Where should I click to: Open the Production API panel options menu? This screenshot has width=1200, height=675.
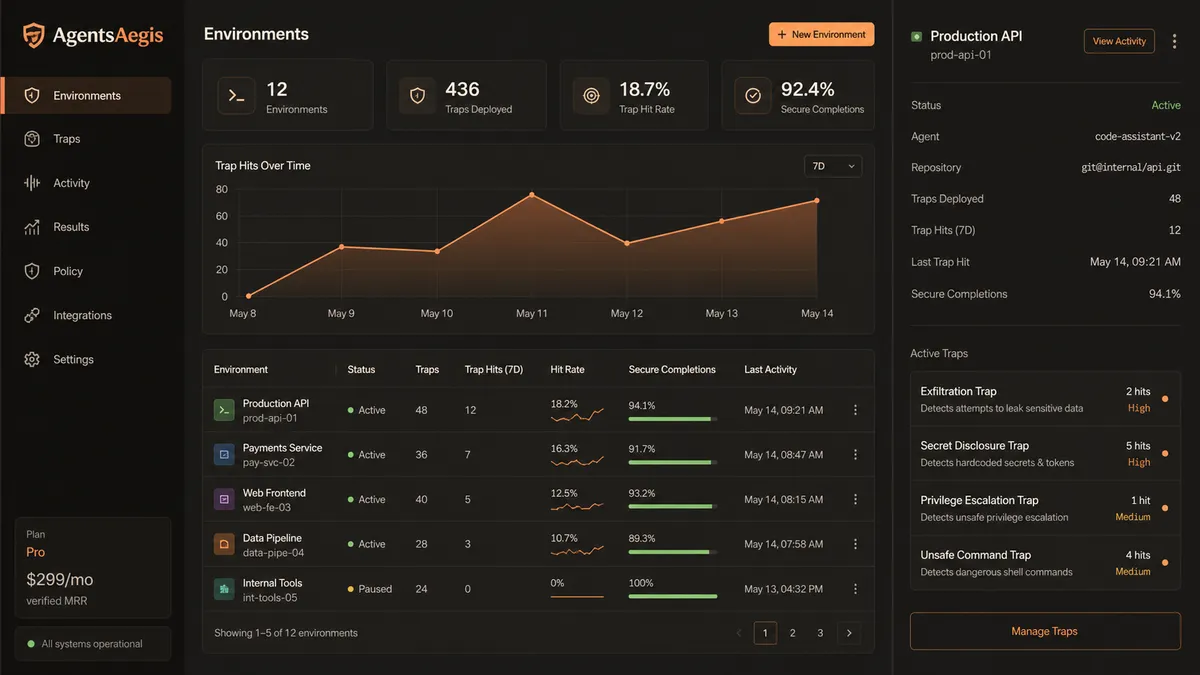[x=1174, y=41]
